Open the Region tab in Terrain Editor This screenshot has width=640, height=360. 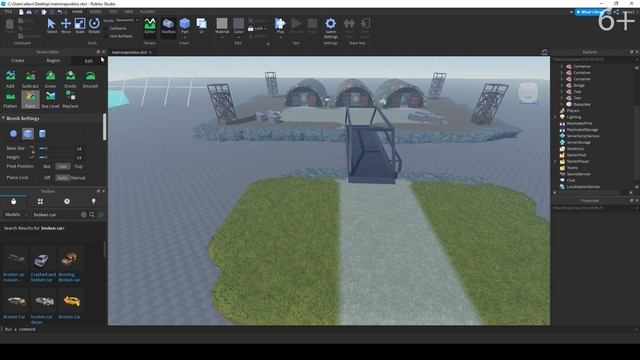(x=53, y=60)
